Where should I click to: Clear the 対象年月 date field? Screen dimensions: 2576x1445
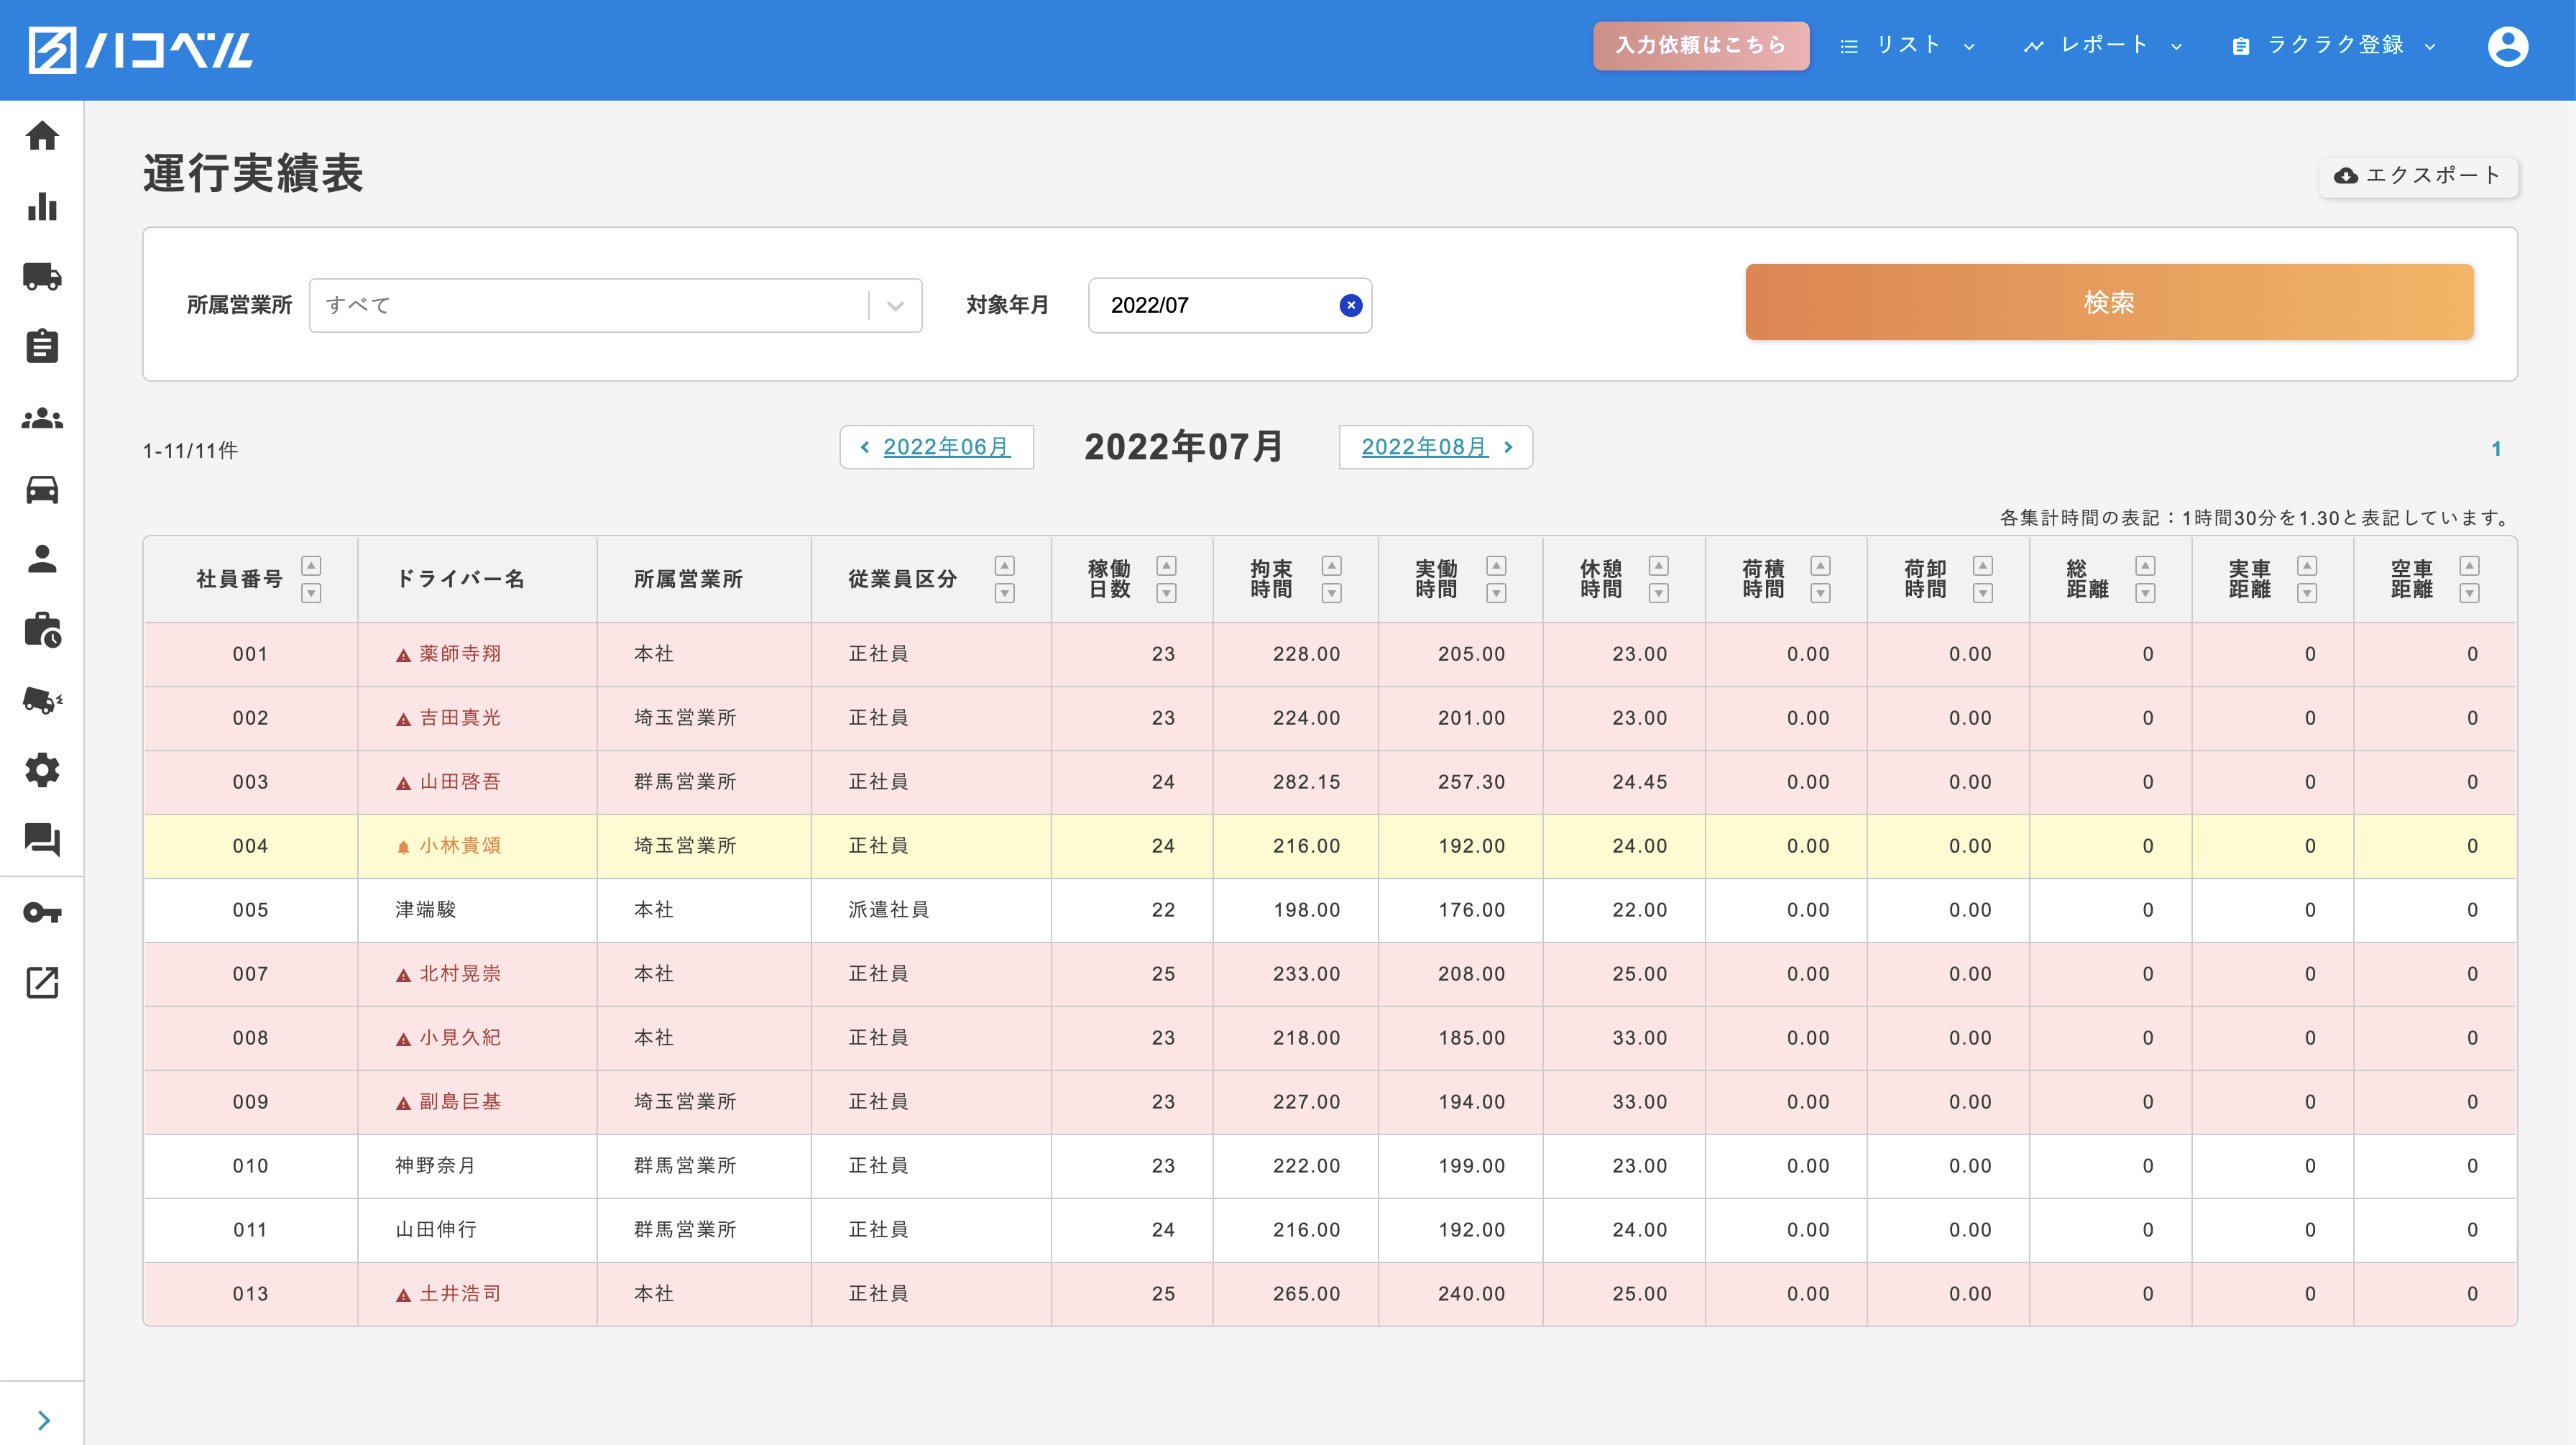1350,305
